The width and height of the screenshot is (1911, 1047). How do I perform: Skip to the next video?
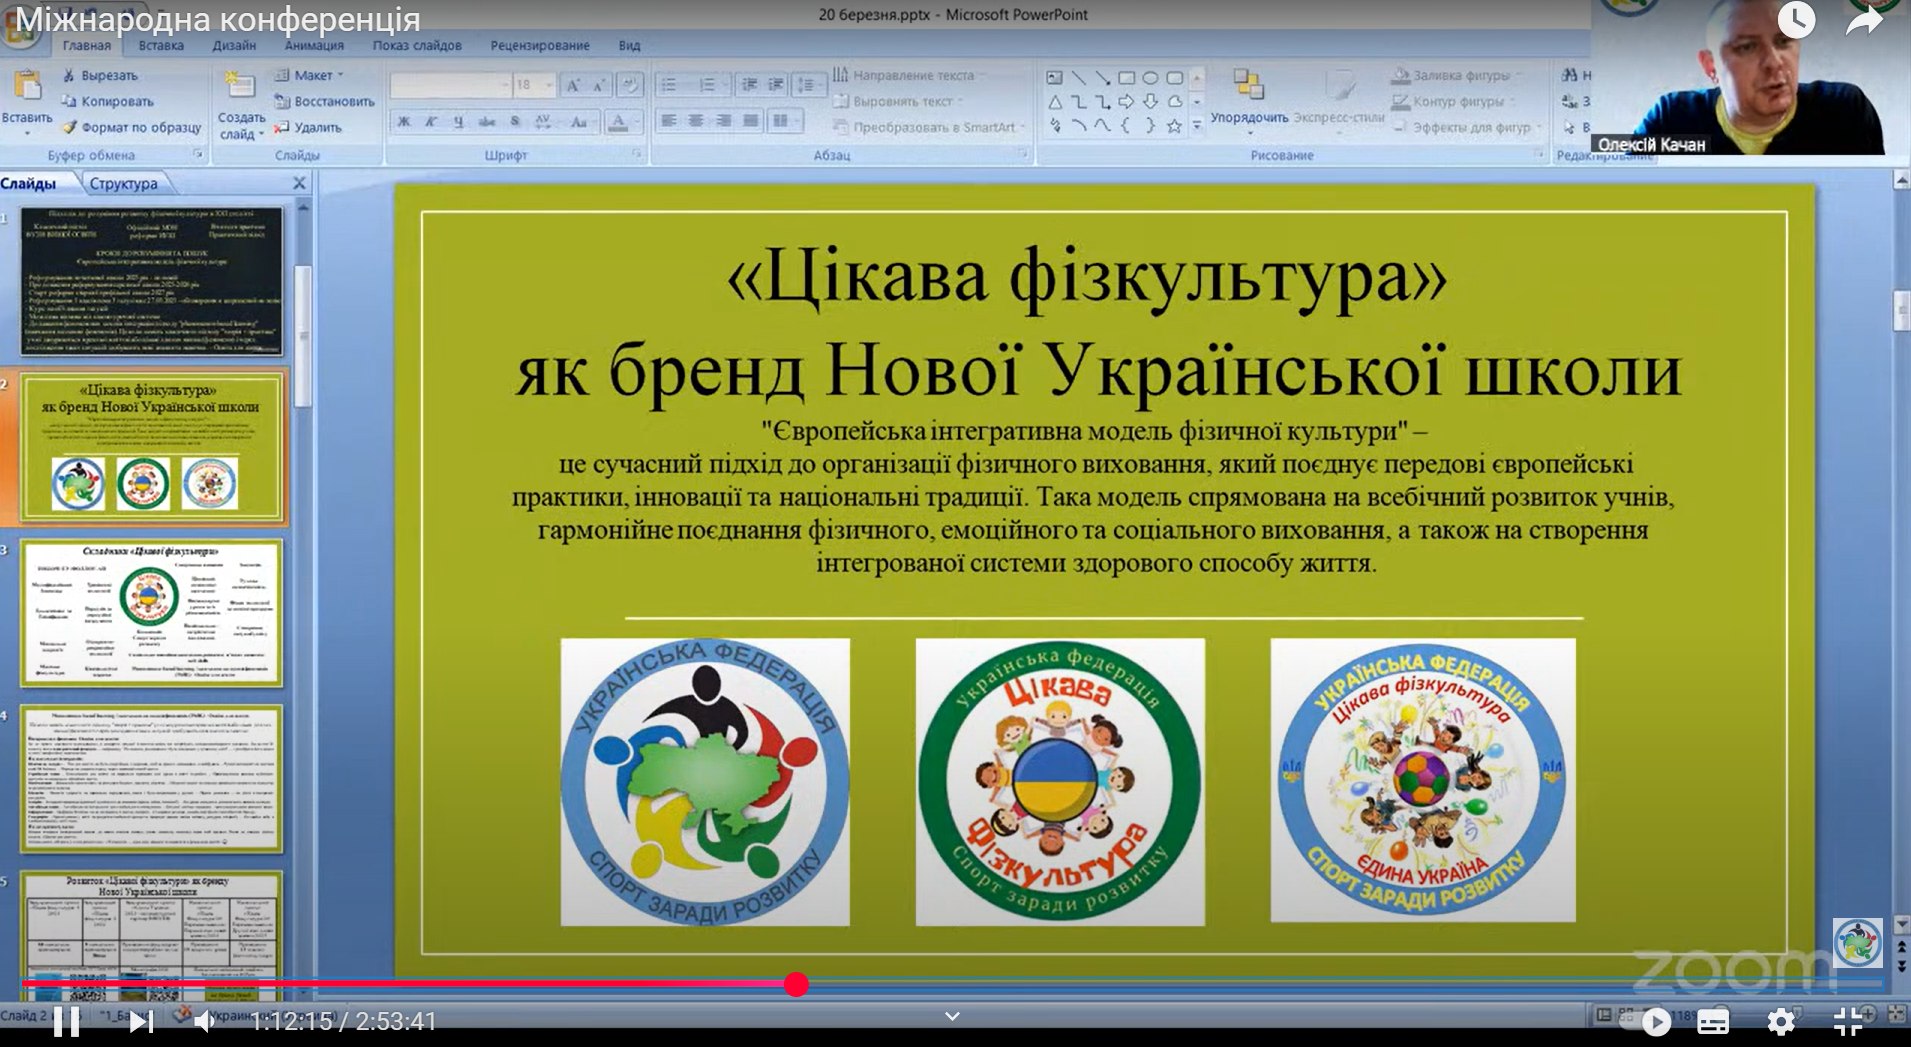click(x=141, y=1021)
